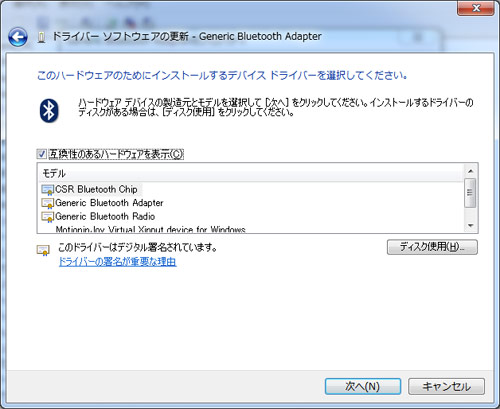The image size is (500, 409).
Task: Click the digital signature certificate icon below the list
Action: click(43, 250)
